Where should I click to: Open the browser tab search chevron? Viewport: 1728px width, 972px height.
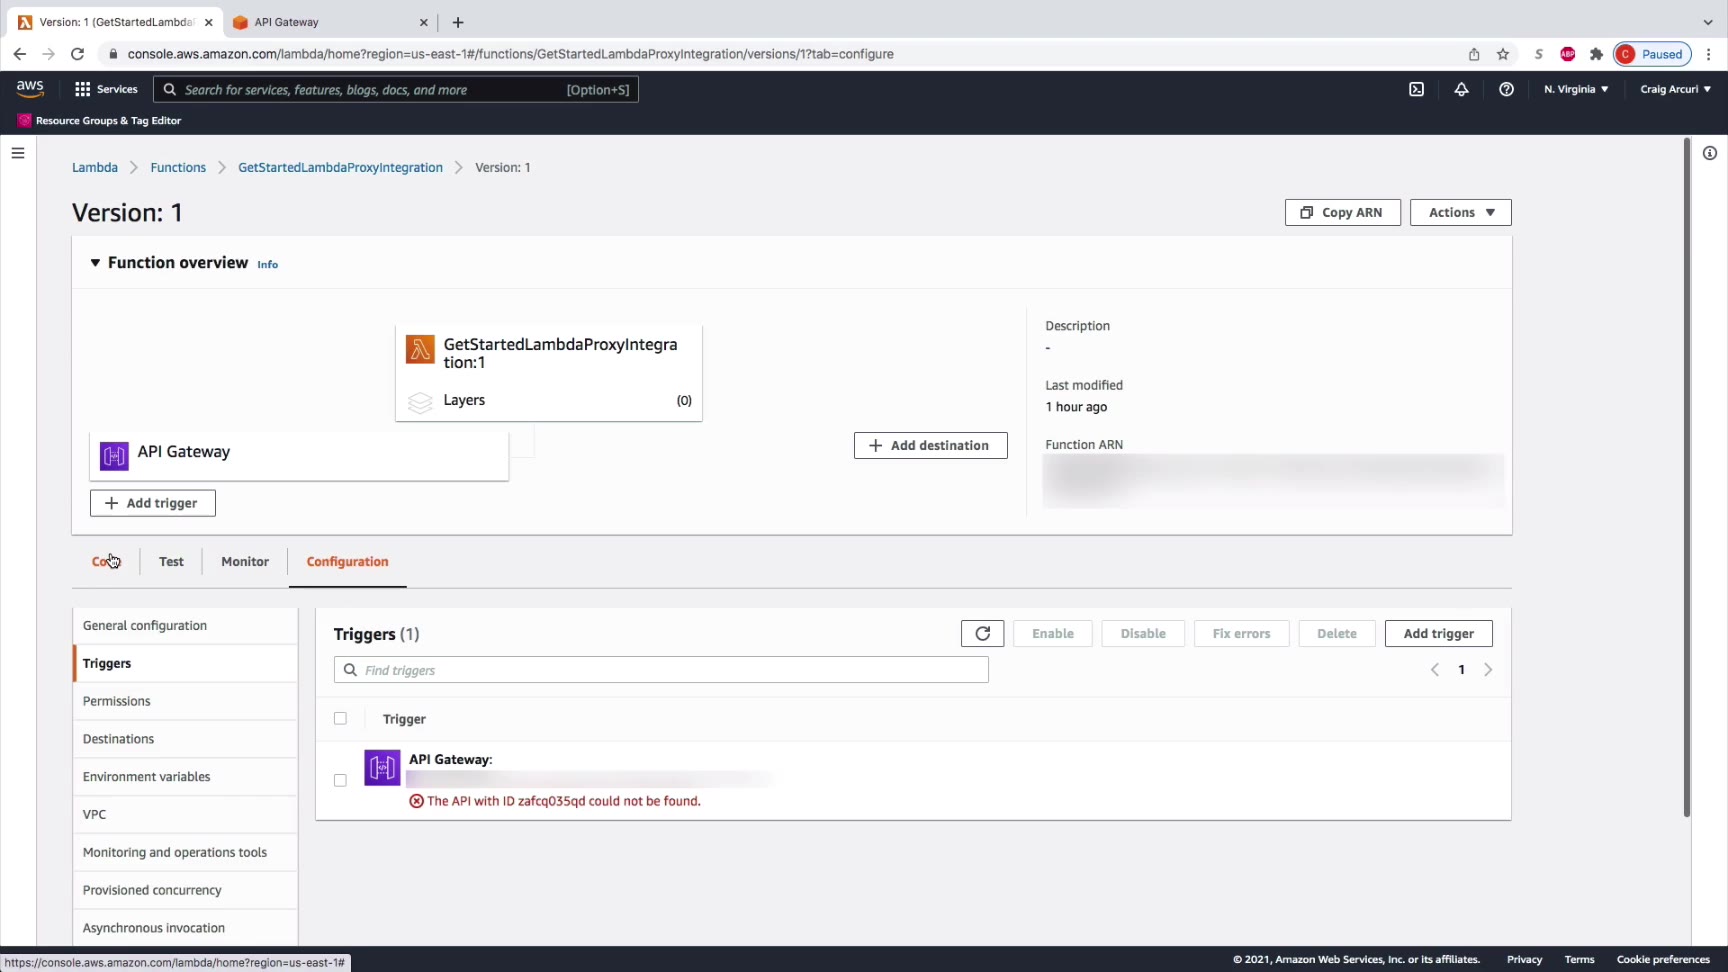[x=1708, y=22]
